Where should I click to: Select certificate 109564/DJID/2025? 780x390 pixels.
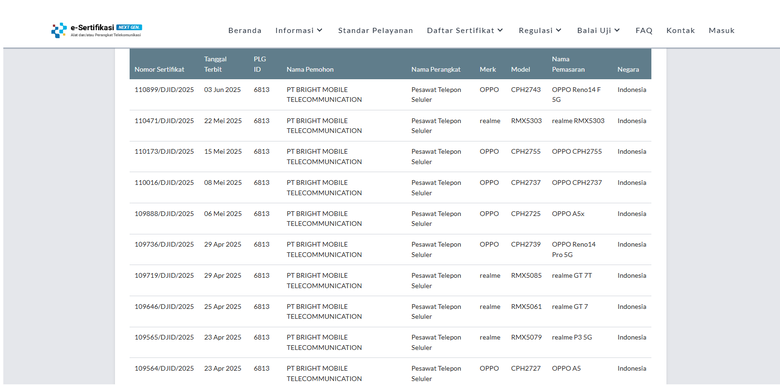164,369
